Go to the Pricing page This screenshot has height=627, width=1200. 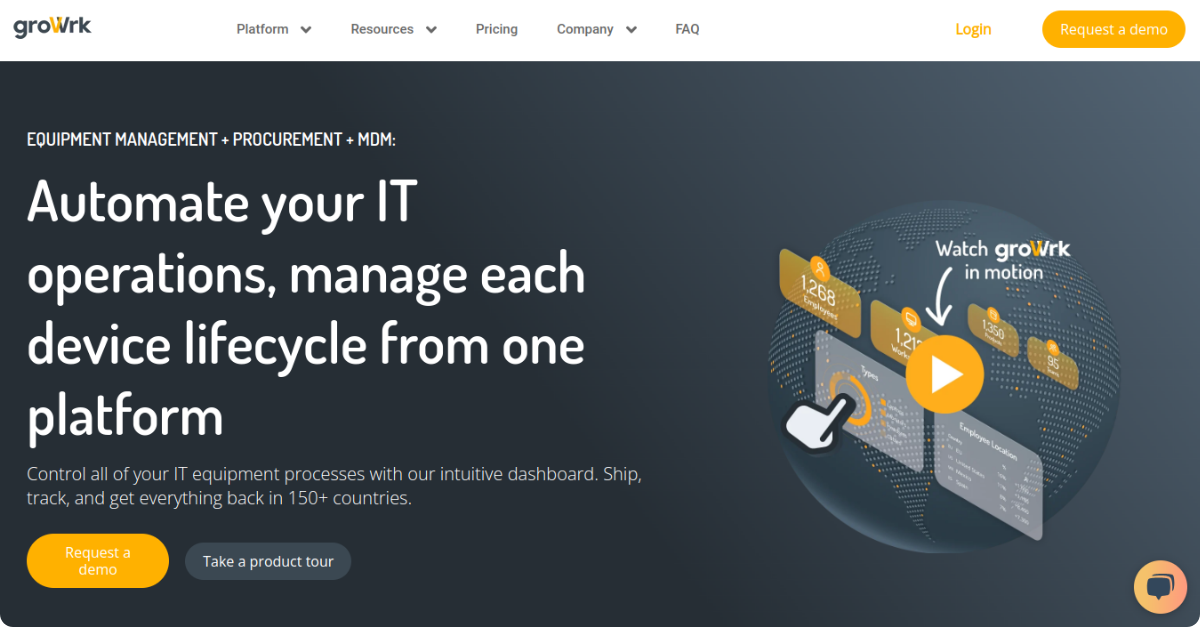(x=497, y=29)
